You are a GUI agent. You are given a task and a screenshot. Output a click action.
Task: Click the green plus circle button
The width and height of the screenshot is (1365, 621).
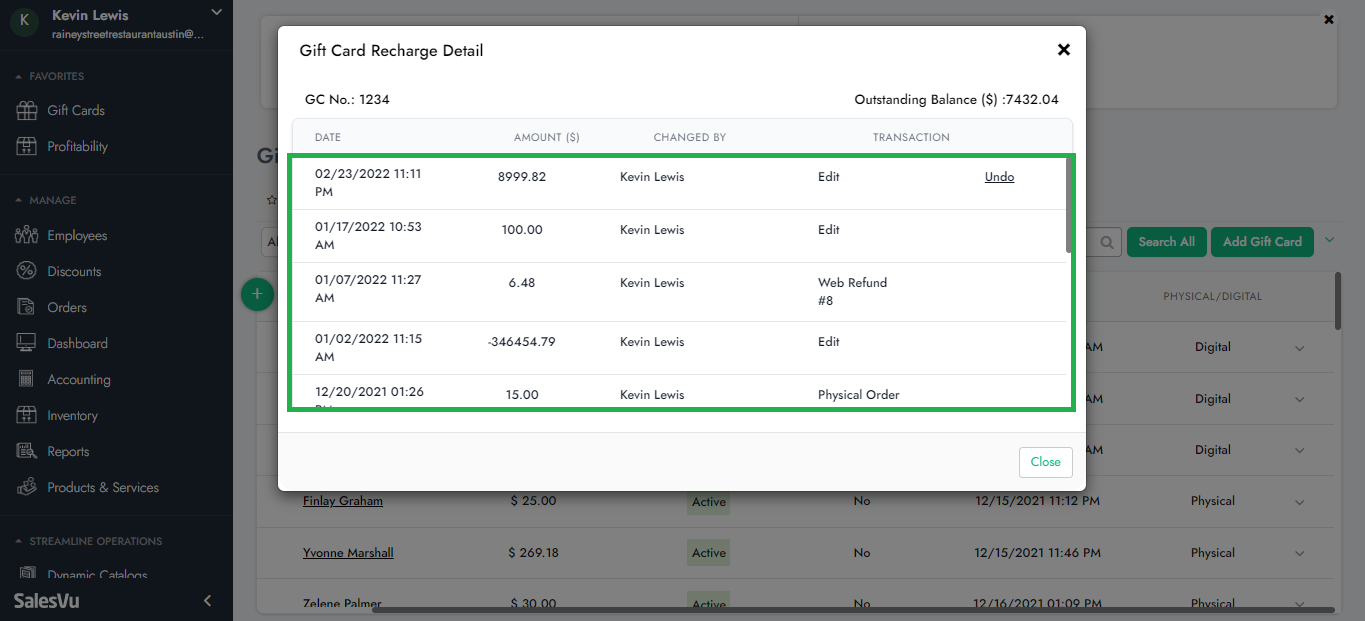coord(257,294)
